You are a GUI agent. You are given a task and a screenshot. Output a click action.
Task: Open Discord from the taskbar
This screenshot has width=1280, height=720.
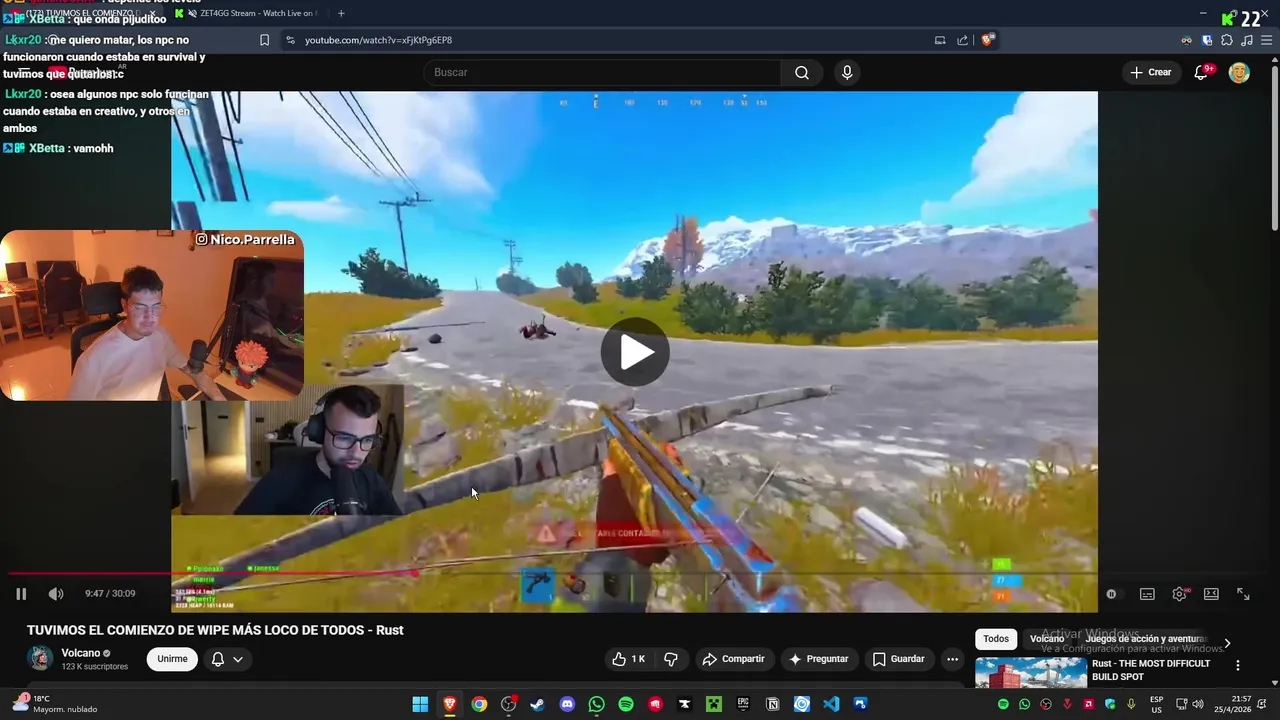tap(567, 704)
